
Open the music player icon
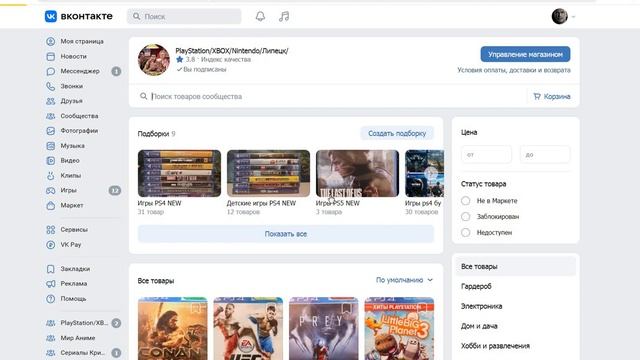284,16
